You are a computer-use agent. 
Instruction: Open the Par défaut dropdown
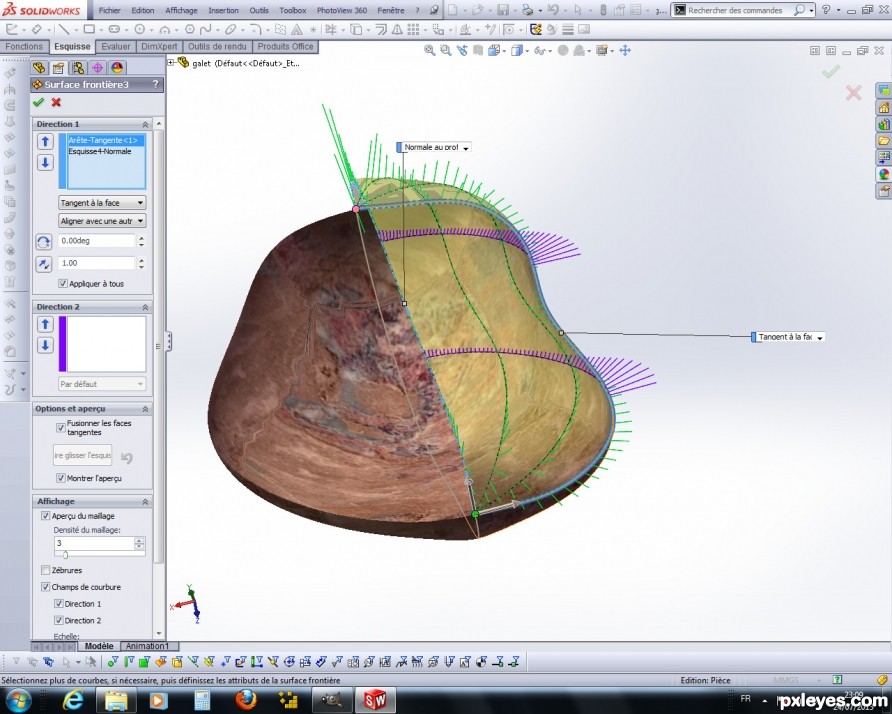[102, 384]
